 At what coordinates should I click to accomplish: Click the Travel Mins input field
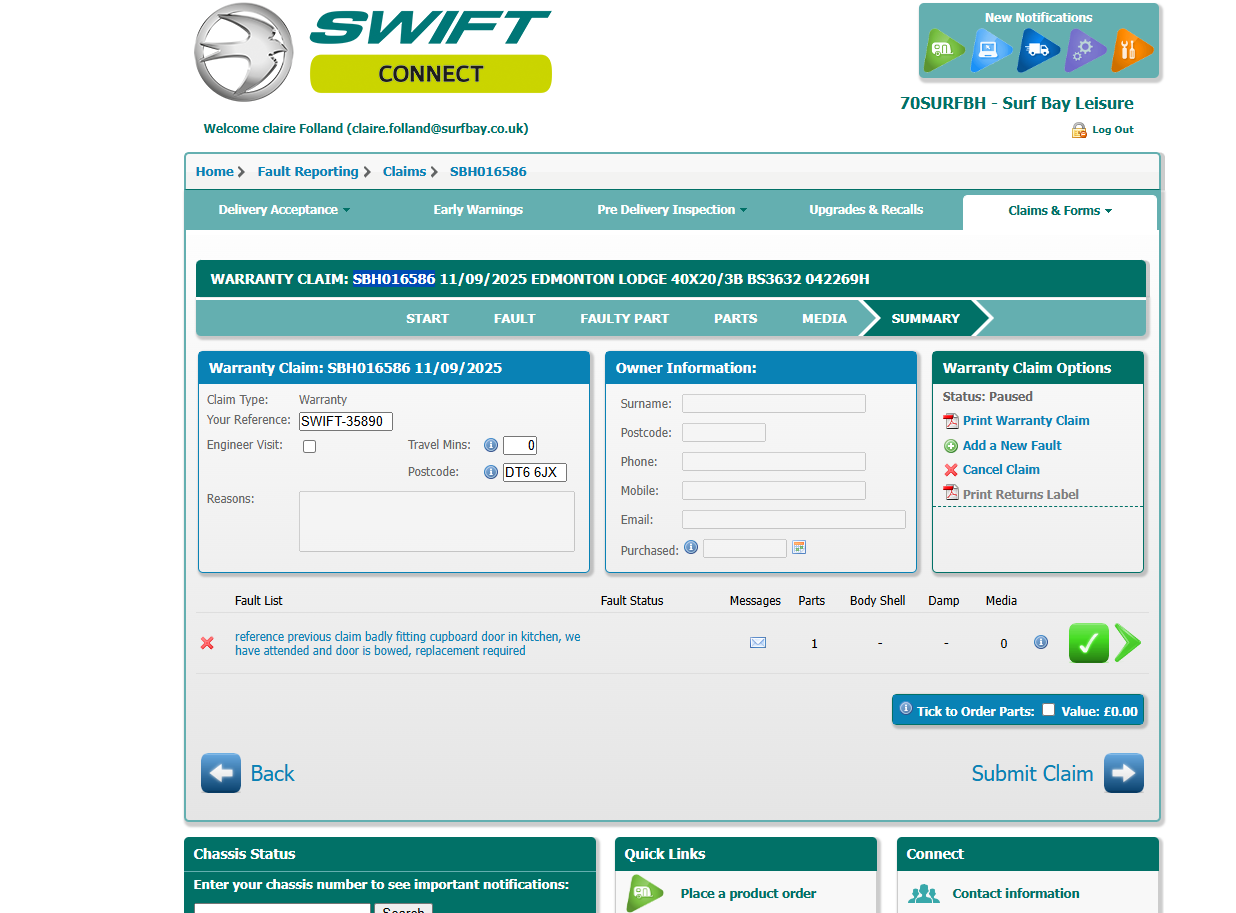click(x=520, y=446)
